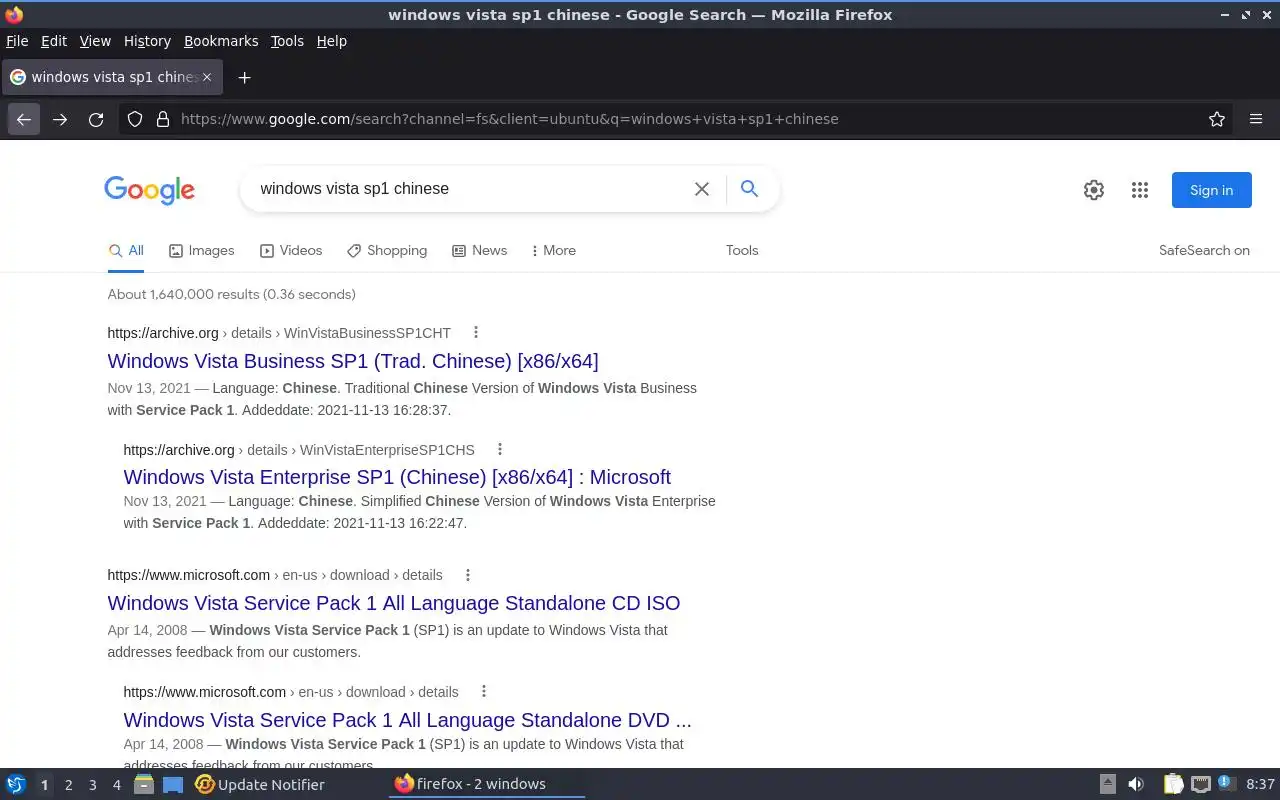This screenshot has height=800, width=1280.
Task: Open the Help menu
Action: [332, 41]
